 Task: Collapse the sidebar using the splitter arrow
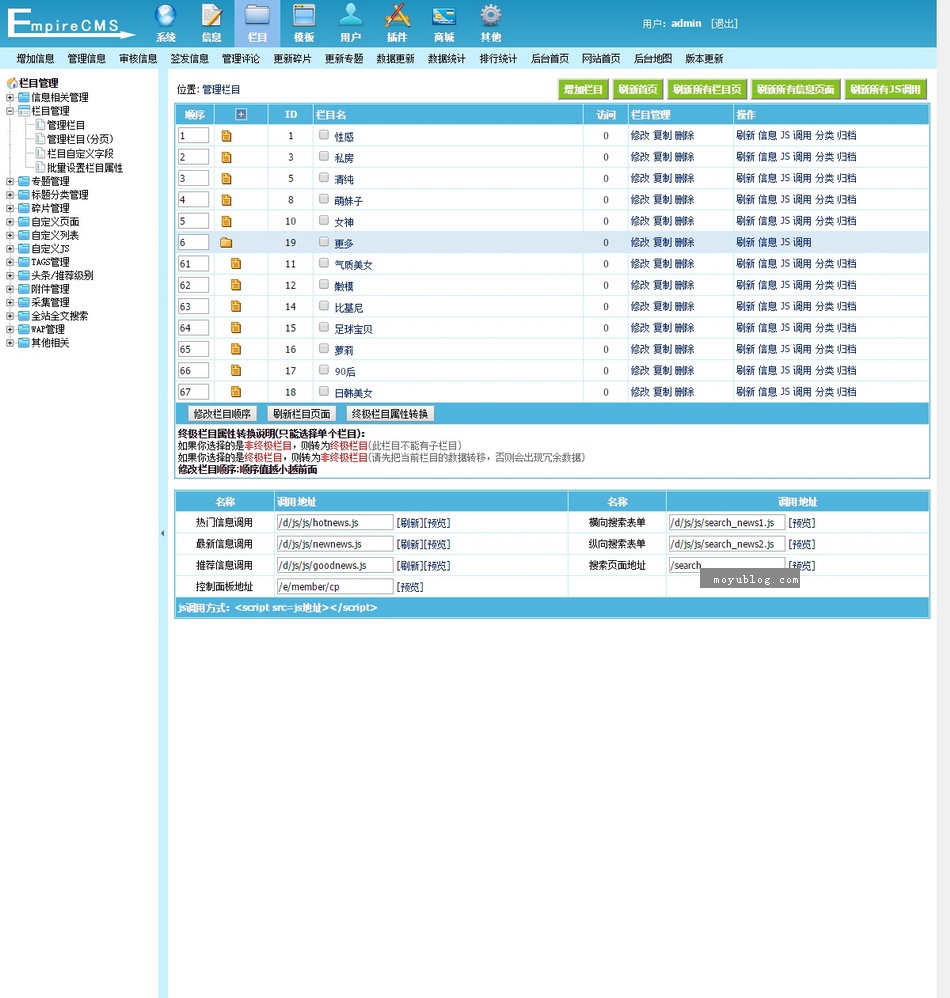pyautogui.click(x=162, y=533)
